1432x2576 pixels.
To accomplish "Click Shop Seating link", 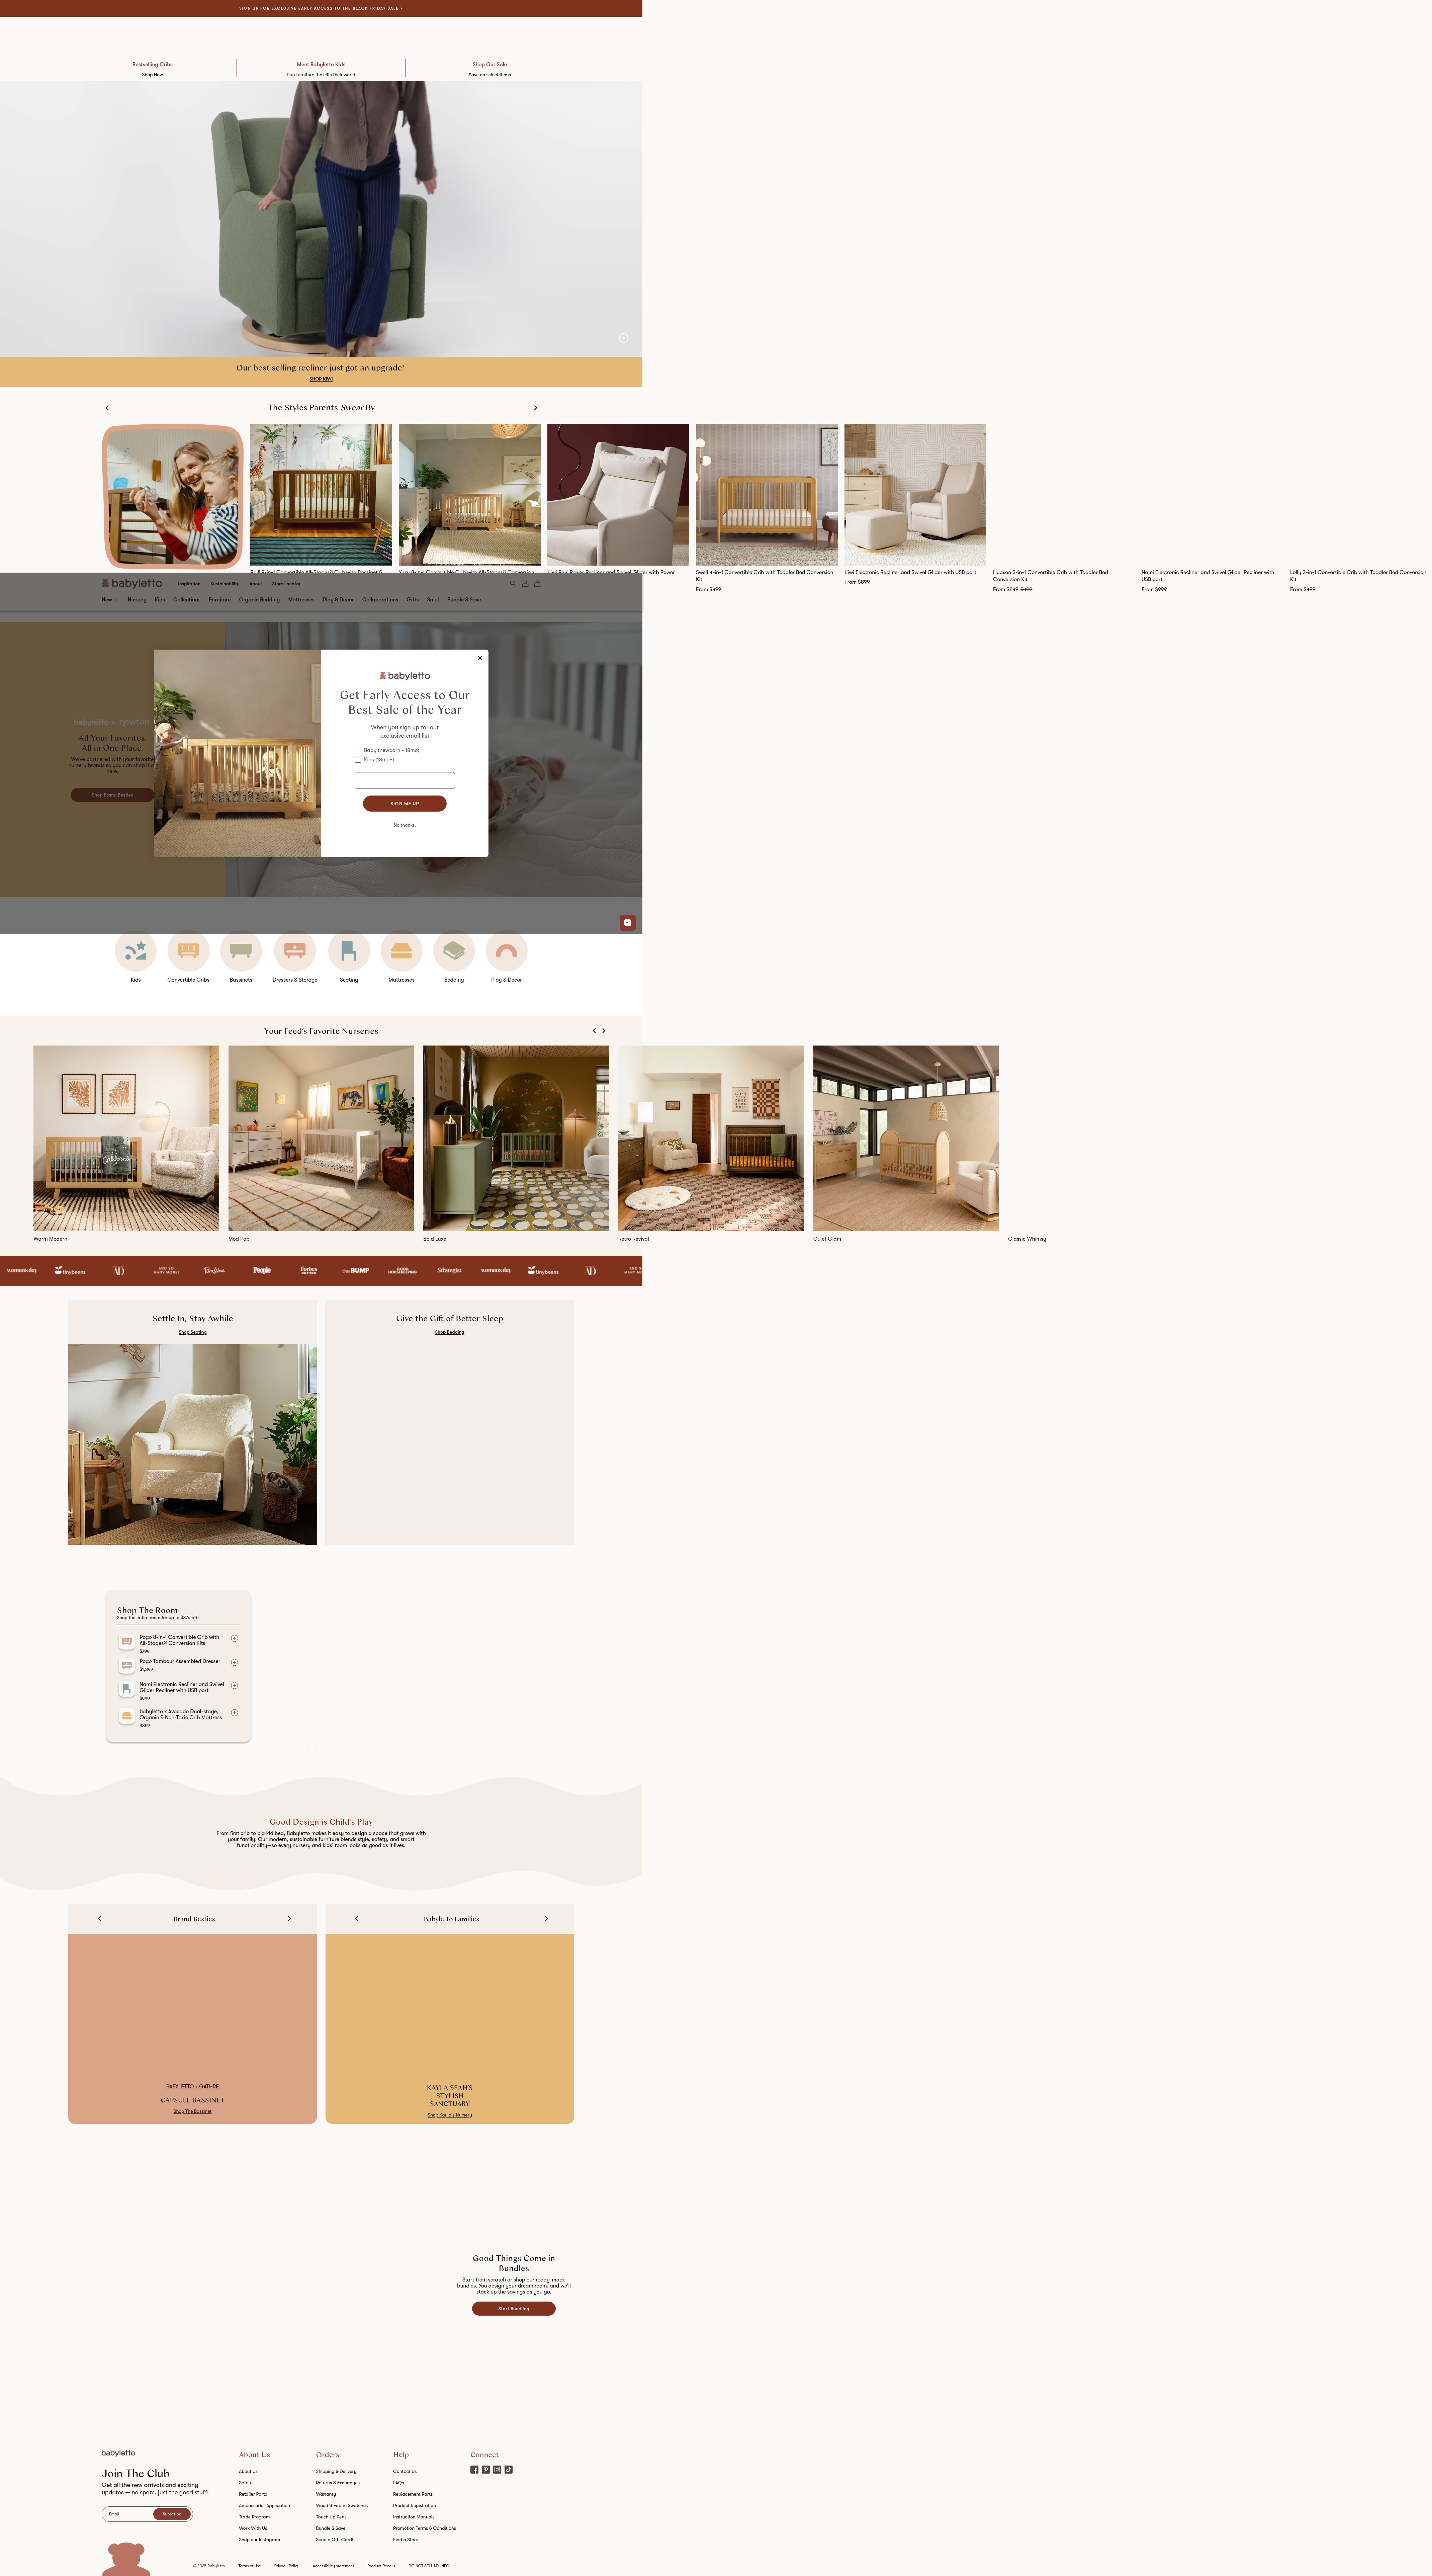I will 193,1332.
